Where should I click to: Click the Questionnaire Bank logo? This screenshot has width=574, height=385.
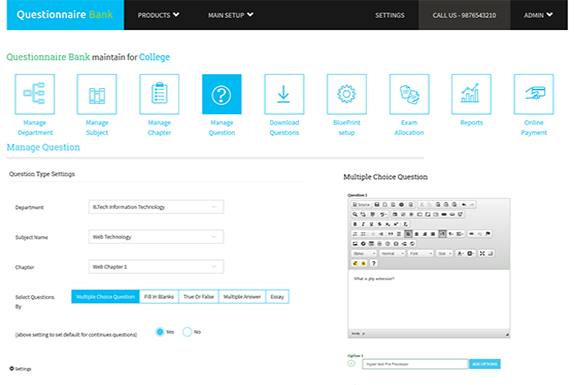[x=65, y=15]
